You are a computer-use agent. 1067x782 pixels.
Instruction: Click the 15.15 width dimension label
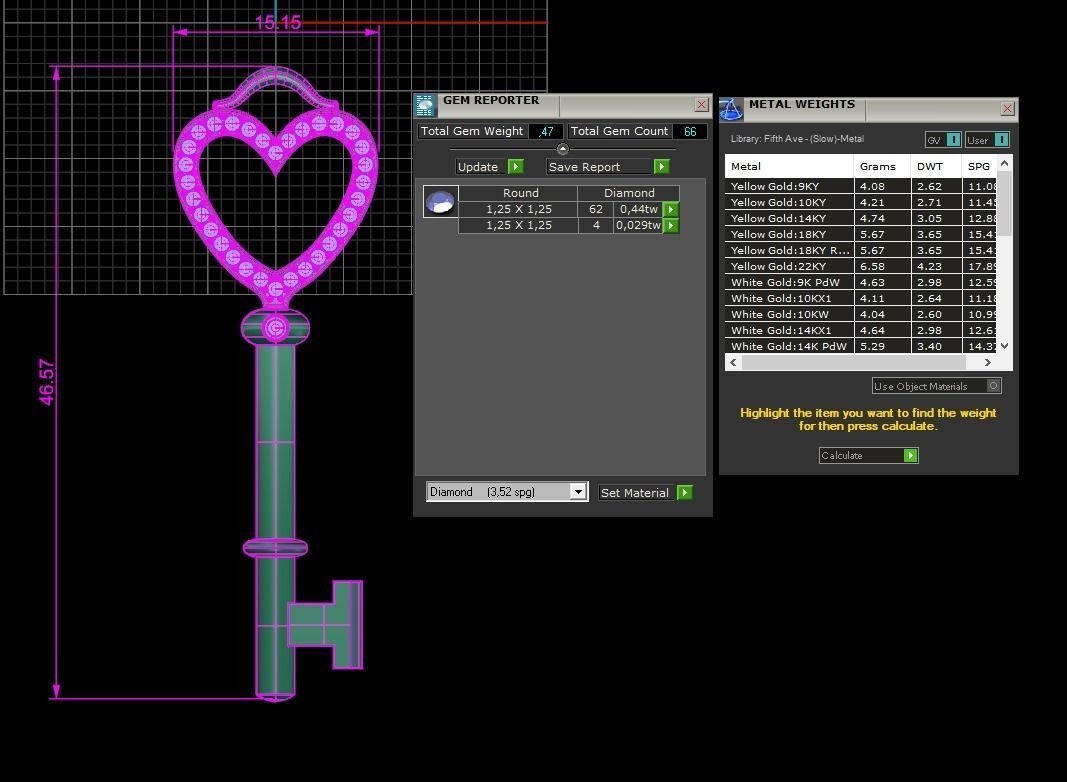(278, 22)
